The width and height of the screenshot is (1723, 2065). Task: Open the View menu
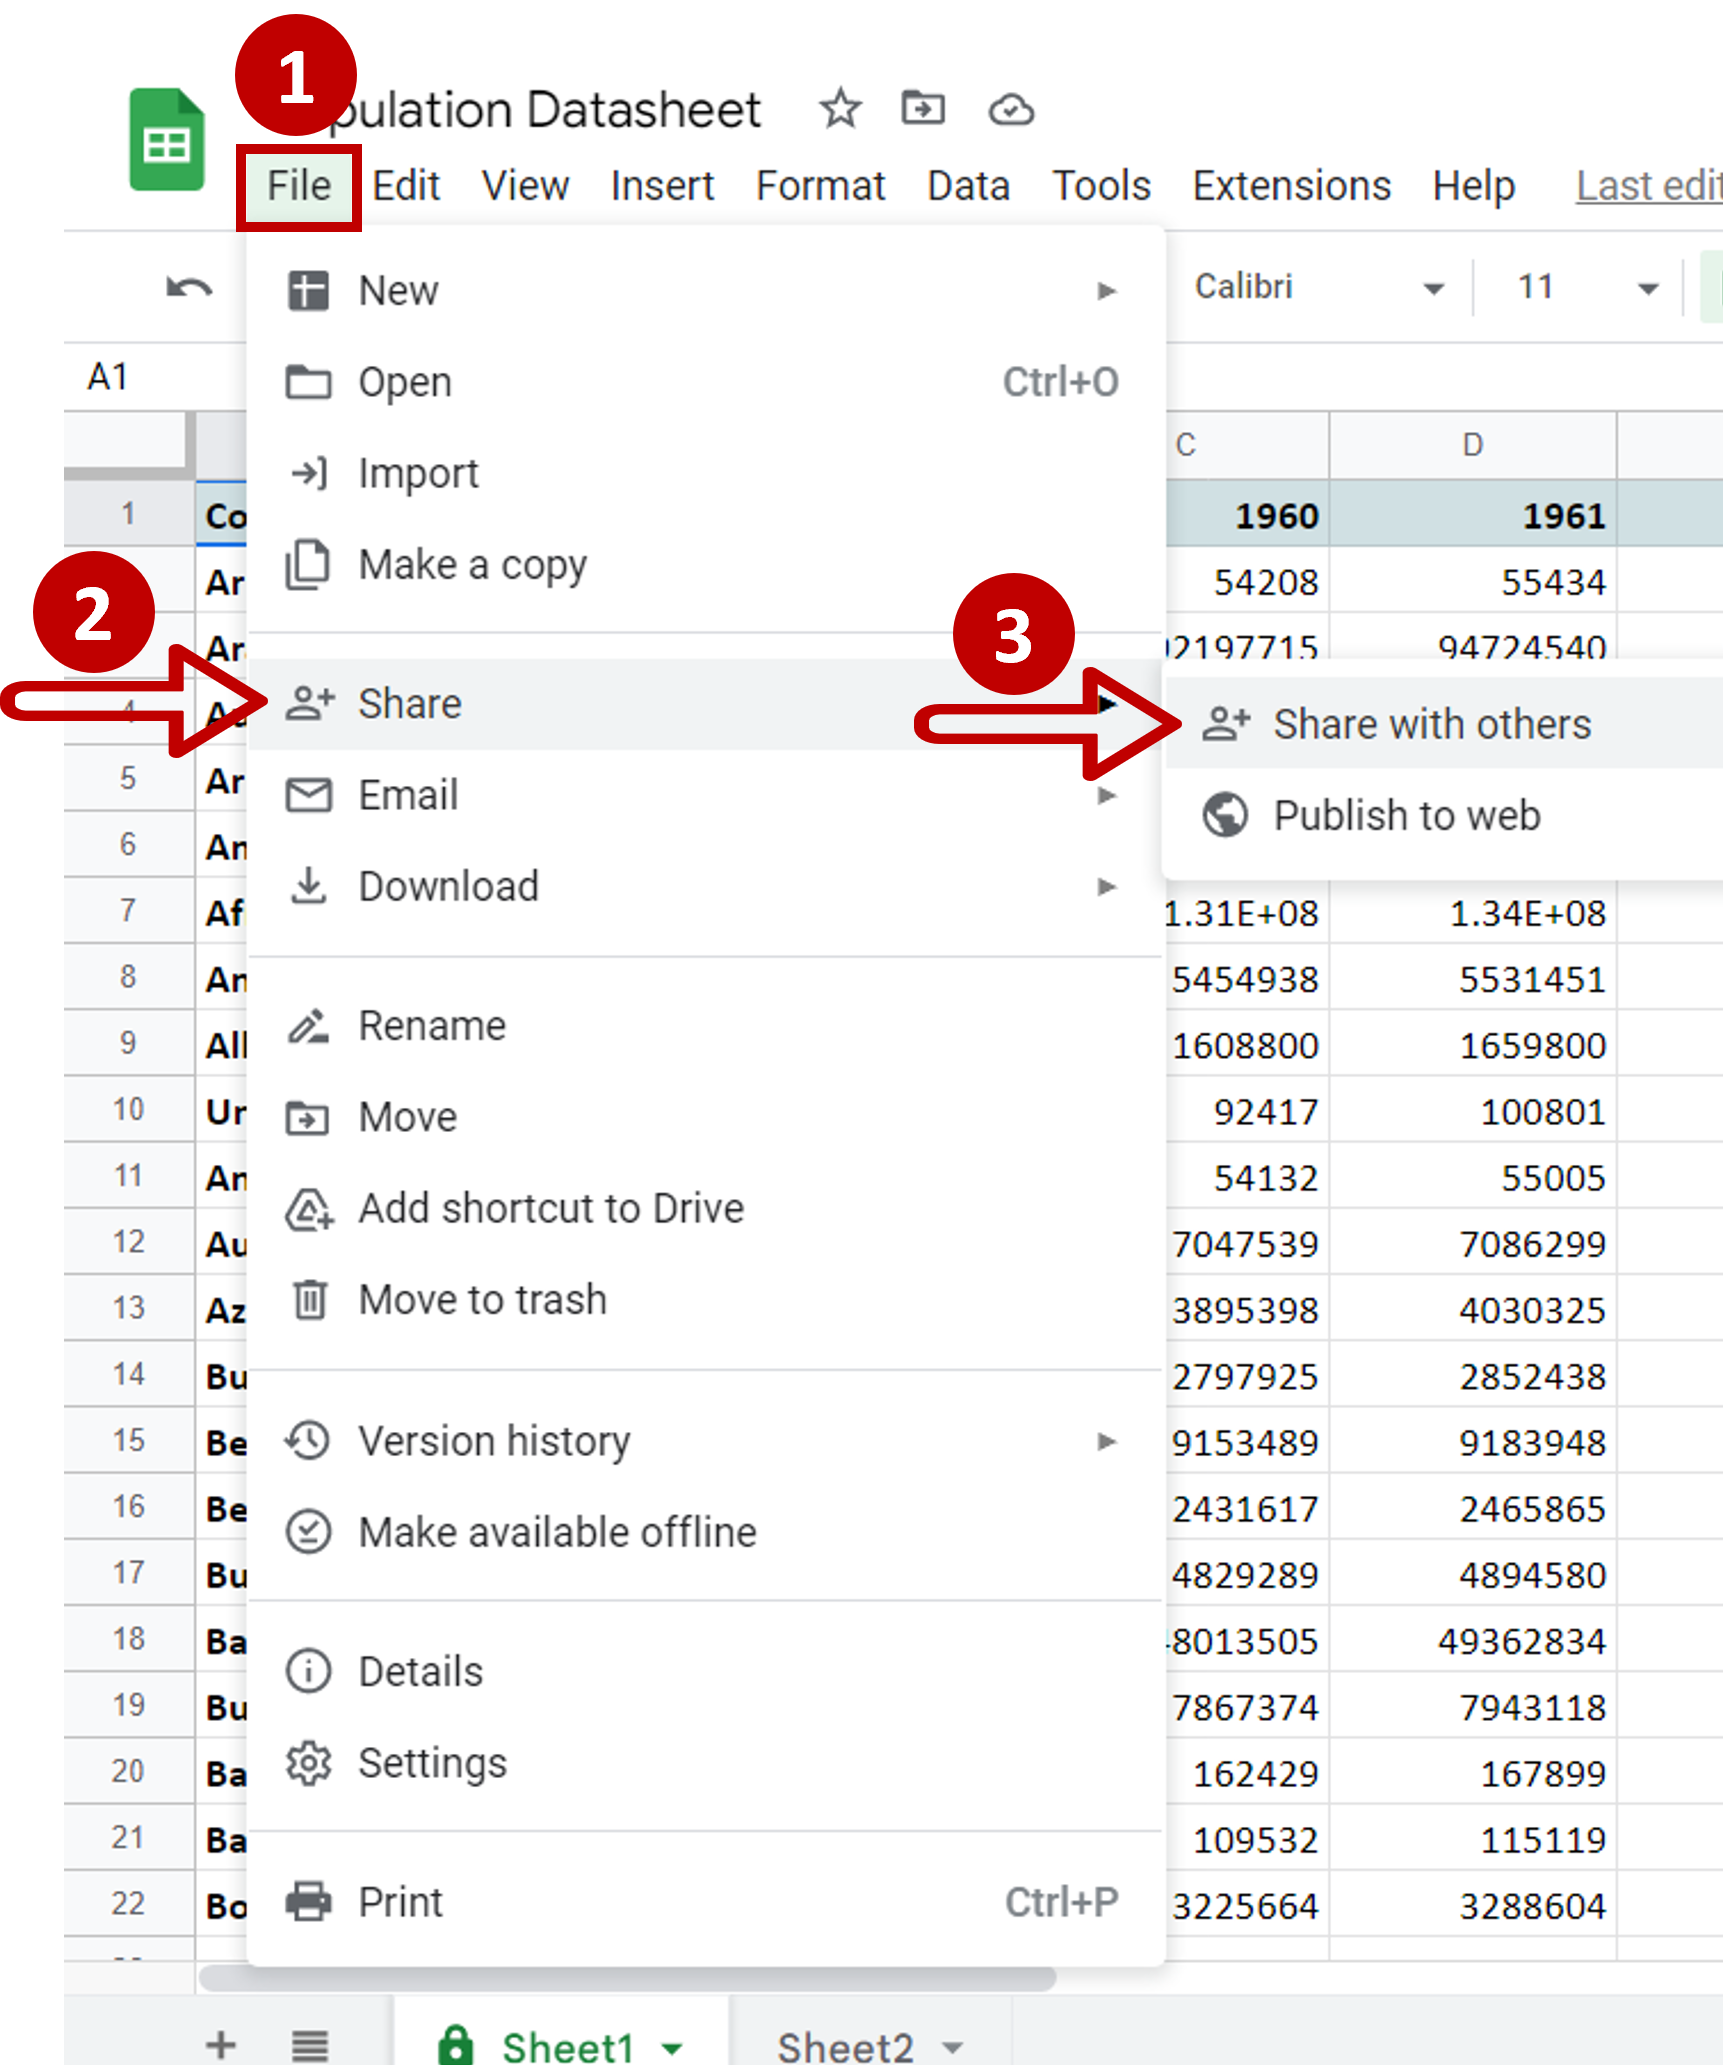525,186
